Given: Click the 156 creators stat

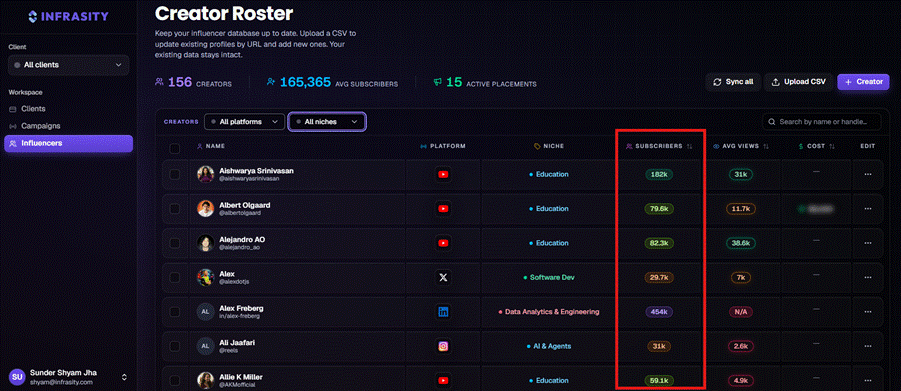Looking at the screenshot, I should (x=194, y=83).
